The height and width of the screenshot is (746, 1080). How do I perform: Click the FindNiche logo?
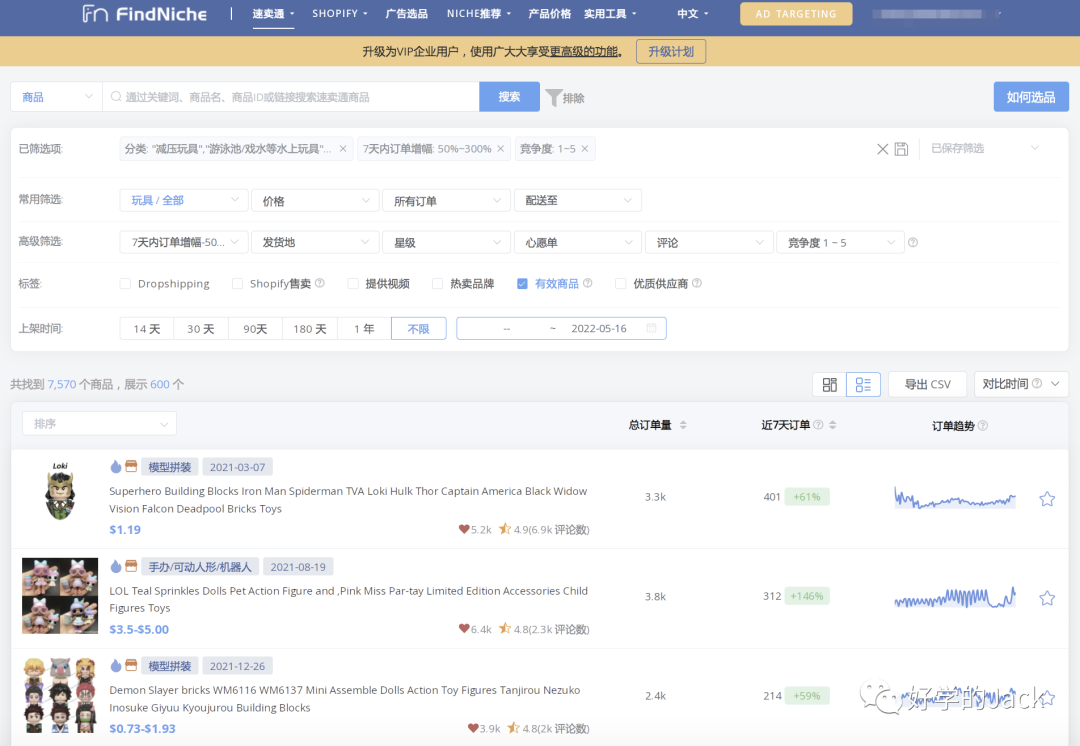145,14
